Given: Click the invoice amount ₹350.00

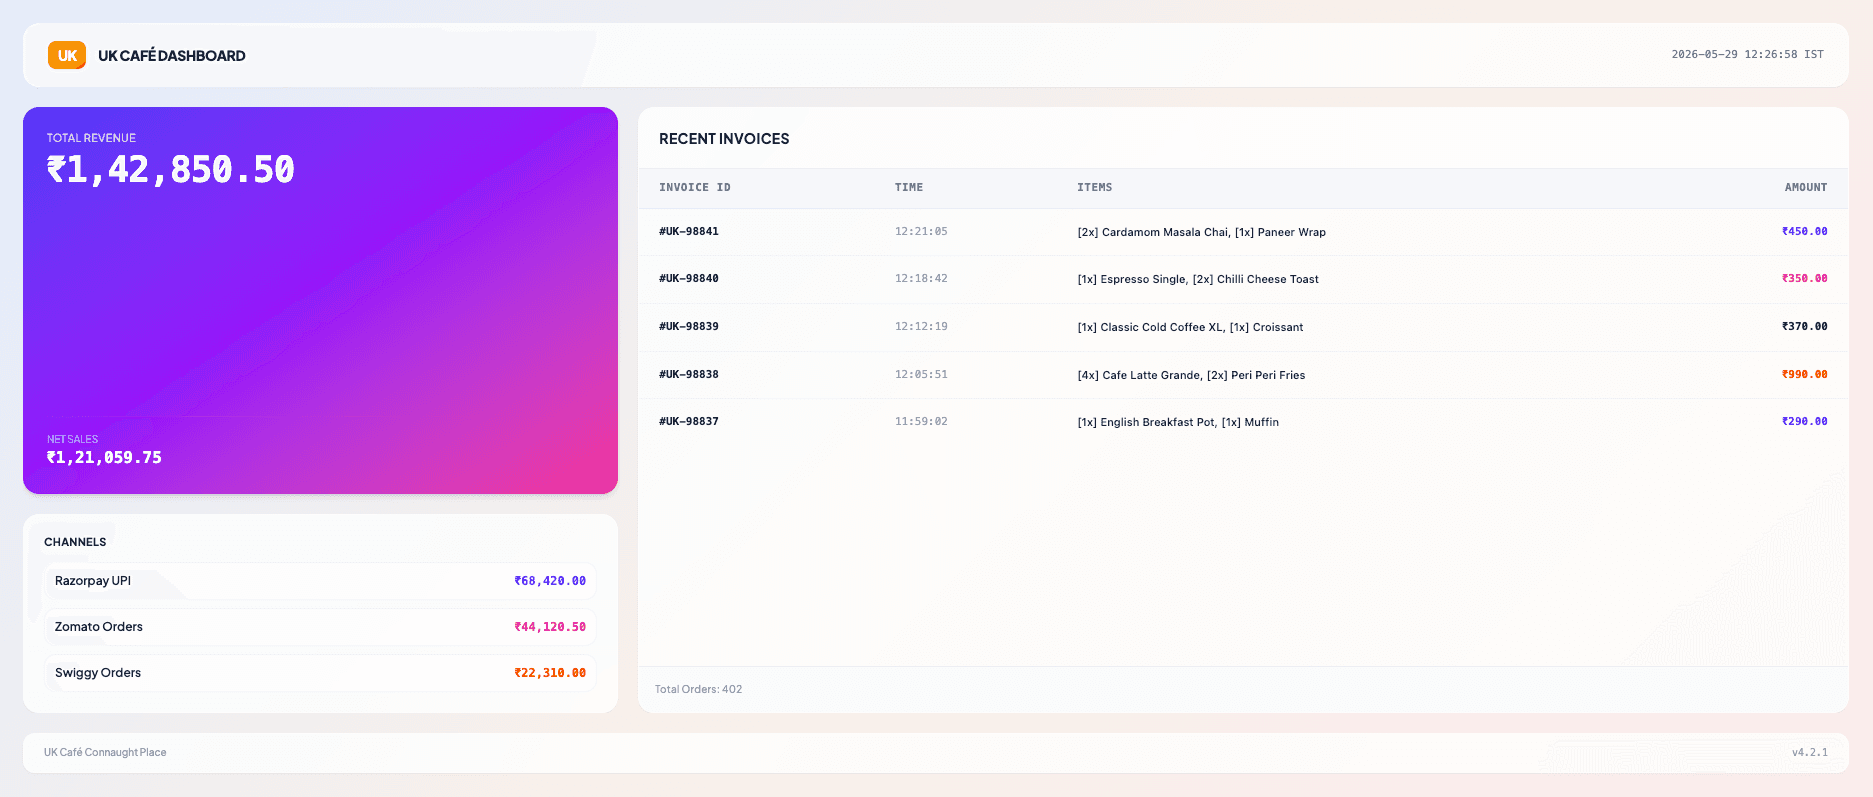Looking at the screenshot, I should [x=1804, y=278].
